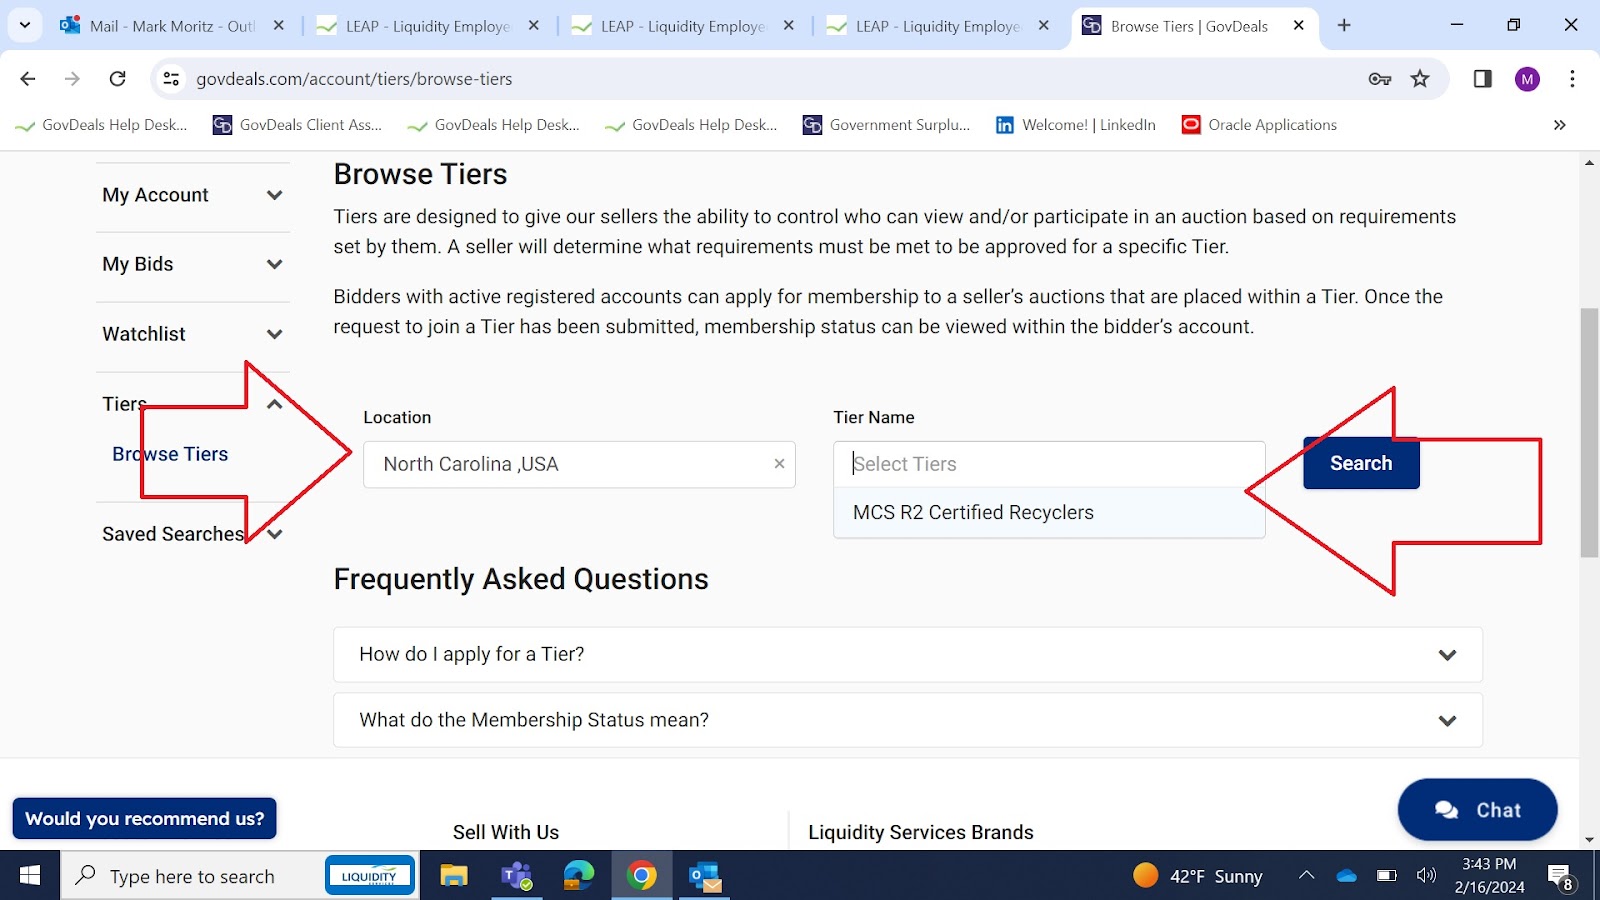1600x900 pixels.
Task: Open Government Surplu... bookmark
Action: coord(886,125)
